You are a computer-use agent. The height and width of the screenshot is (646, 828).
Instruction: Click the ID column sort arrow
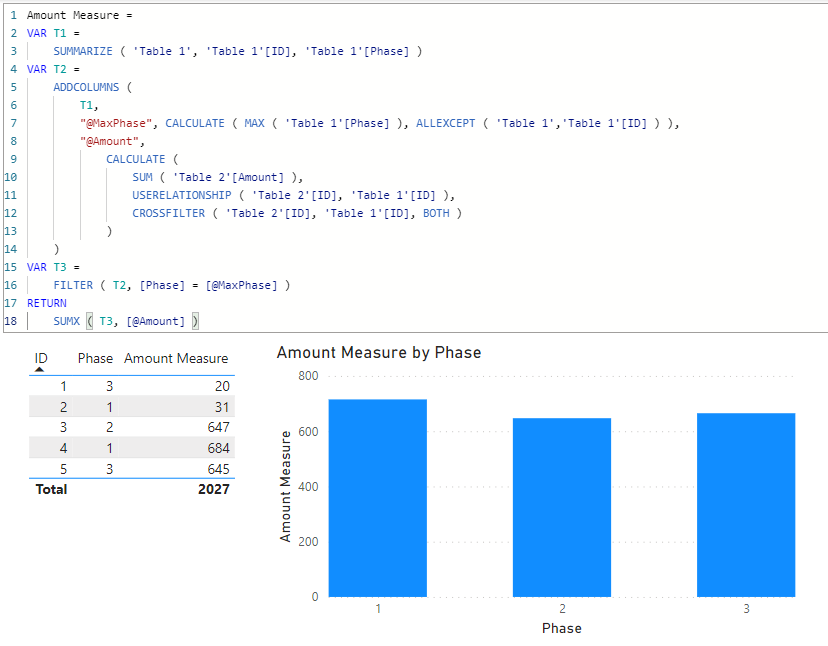(39, 369)
